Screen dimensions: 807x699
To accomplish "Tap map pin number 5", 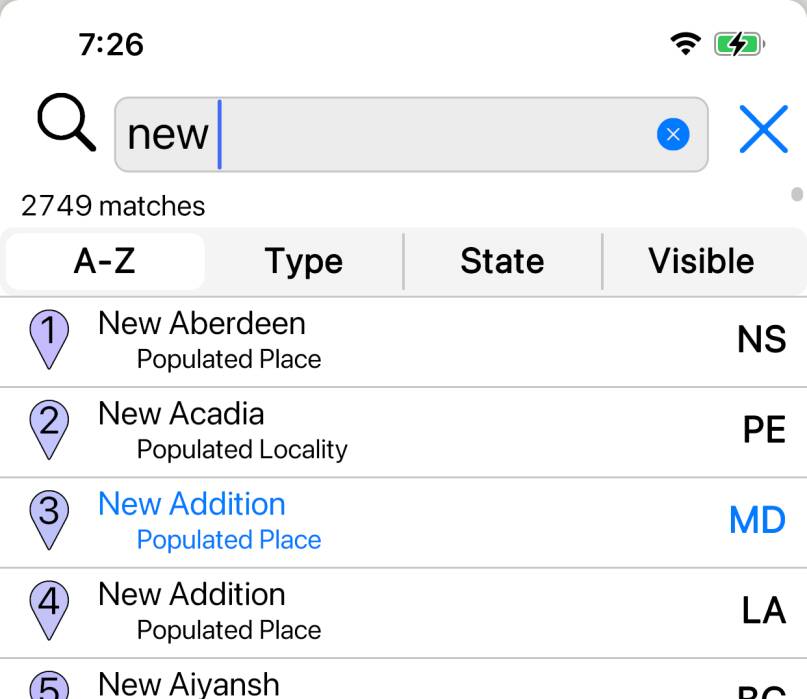I will [50, 685].
